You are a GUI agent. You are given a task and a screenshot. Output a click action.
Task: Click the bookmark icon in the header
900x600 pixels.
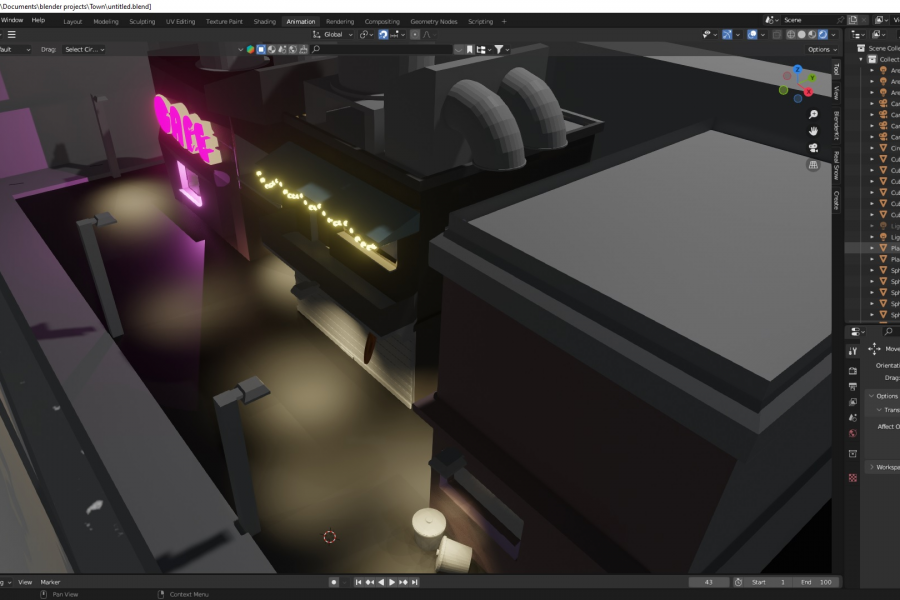pos(470,49)
